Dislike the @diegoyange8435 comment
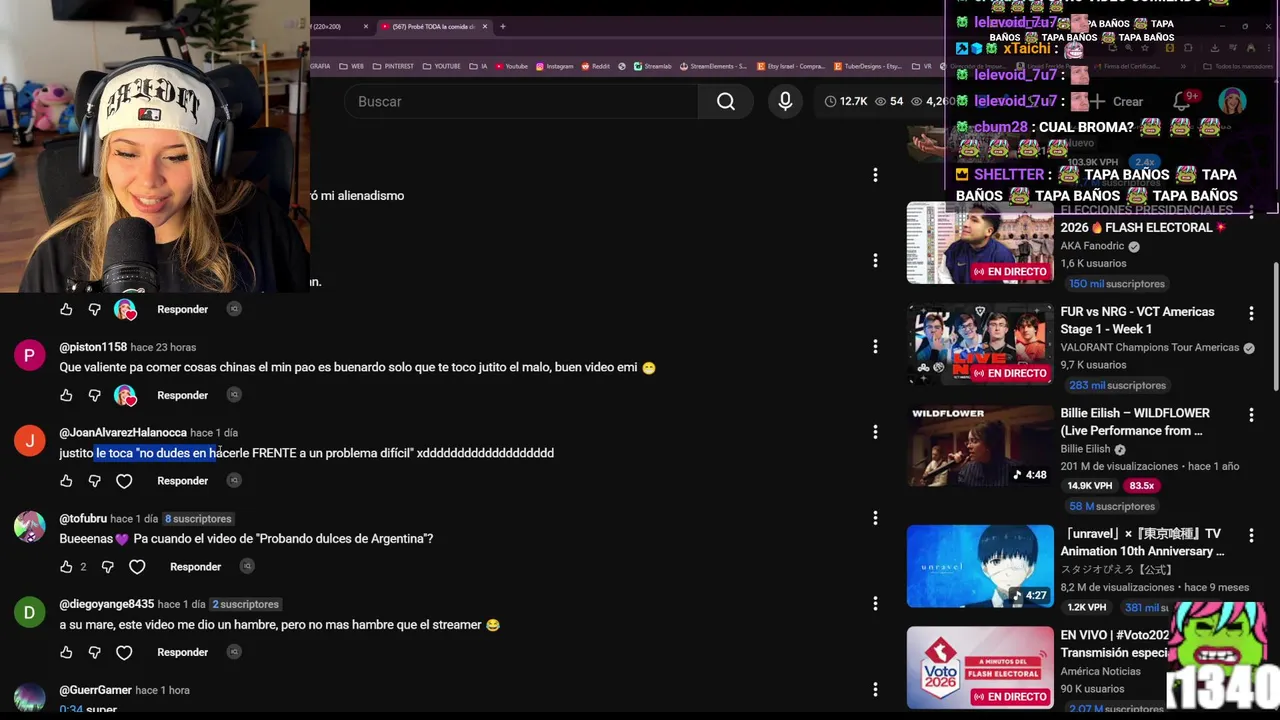1280x720 pixels. click(95, 652)
